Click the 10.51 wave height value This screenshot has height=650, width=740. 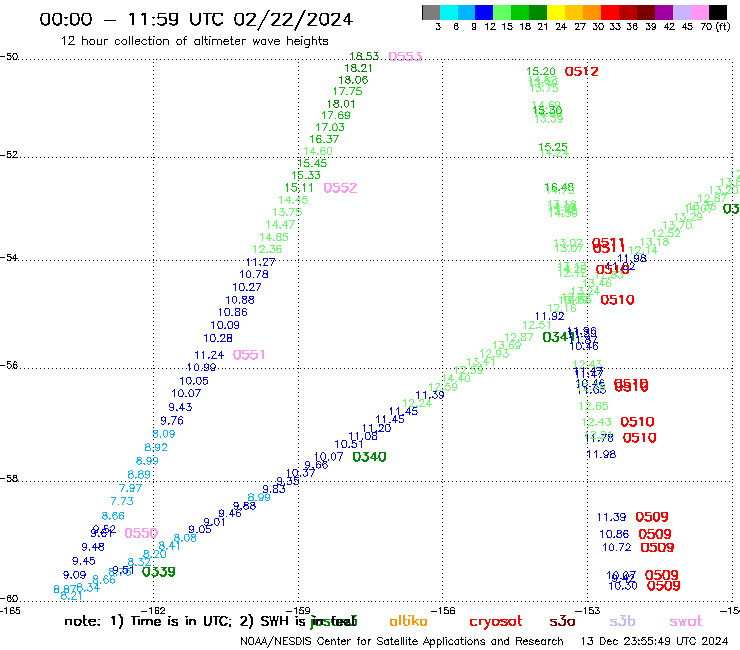tap(349, 444)
